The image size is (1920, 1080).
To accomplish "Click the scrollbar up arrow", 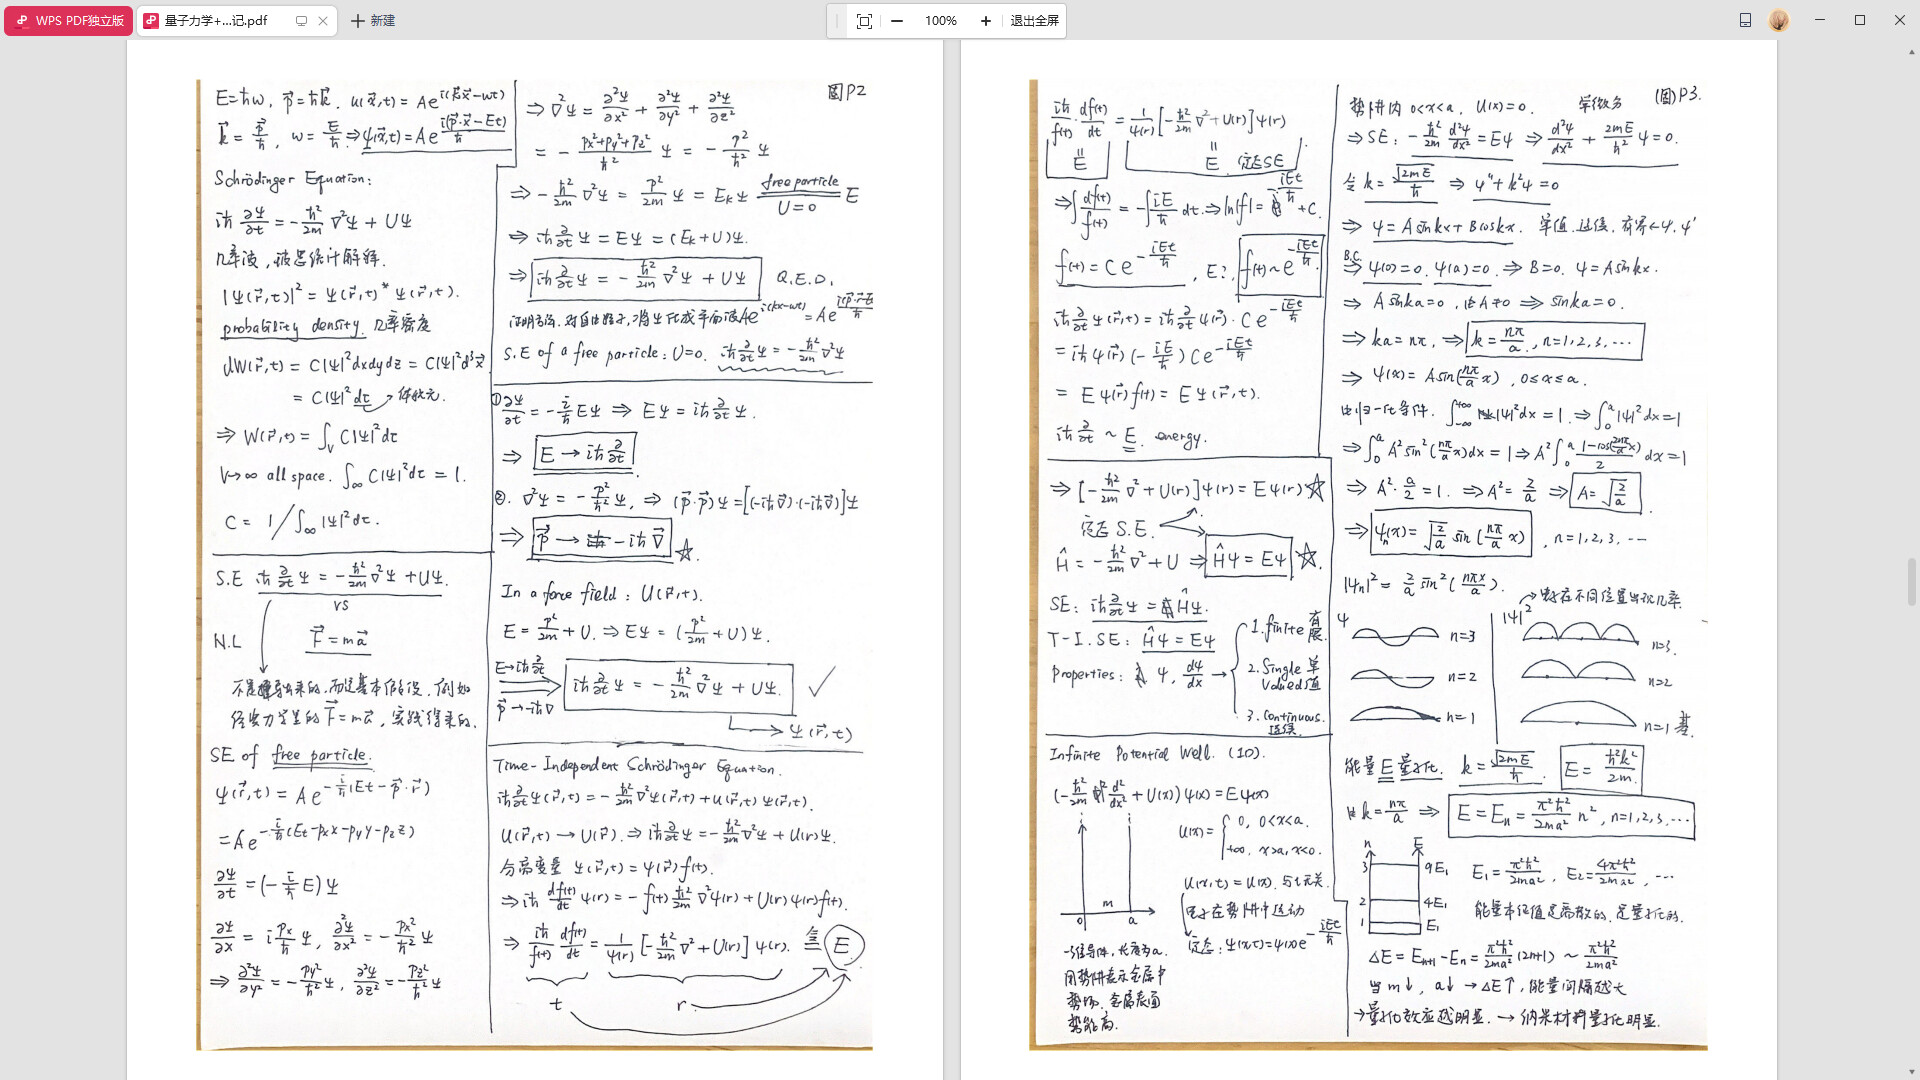I will (x=1913, y=50).
